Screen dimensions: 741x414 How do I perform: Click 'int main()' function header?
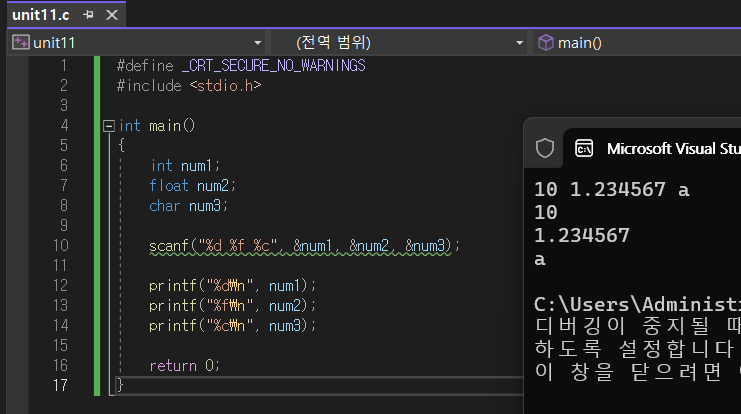point(157,126)
